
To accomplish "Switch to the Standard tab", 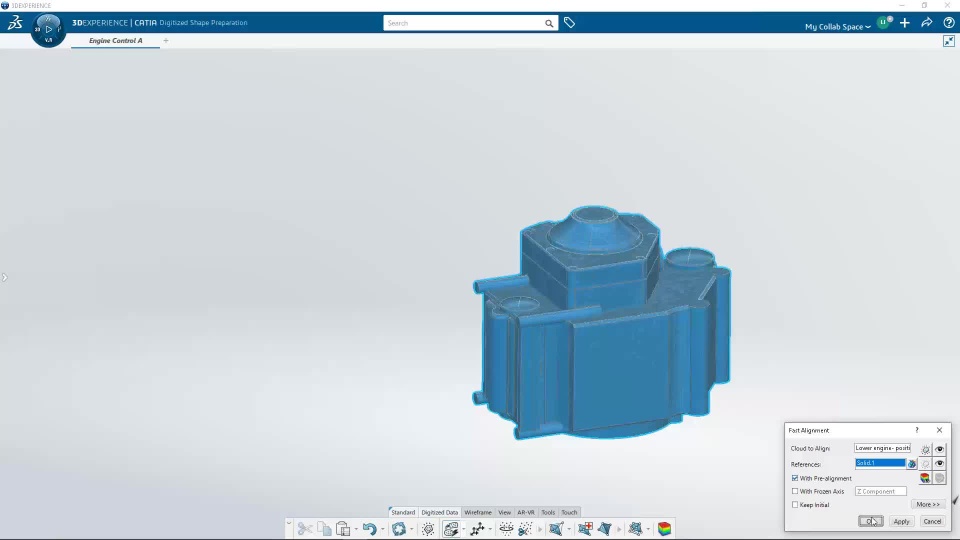I will pyautogui.click(x=403, y=512).
